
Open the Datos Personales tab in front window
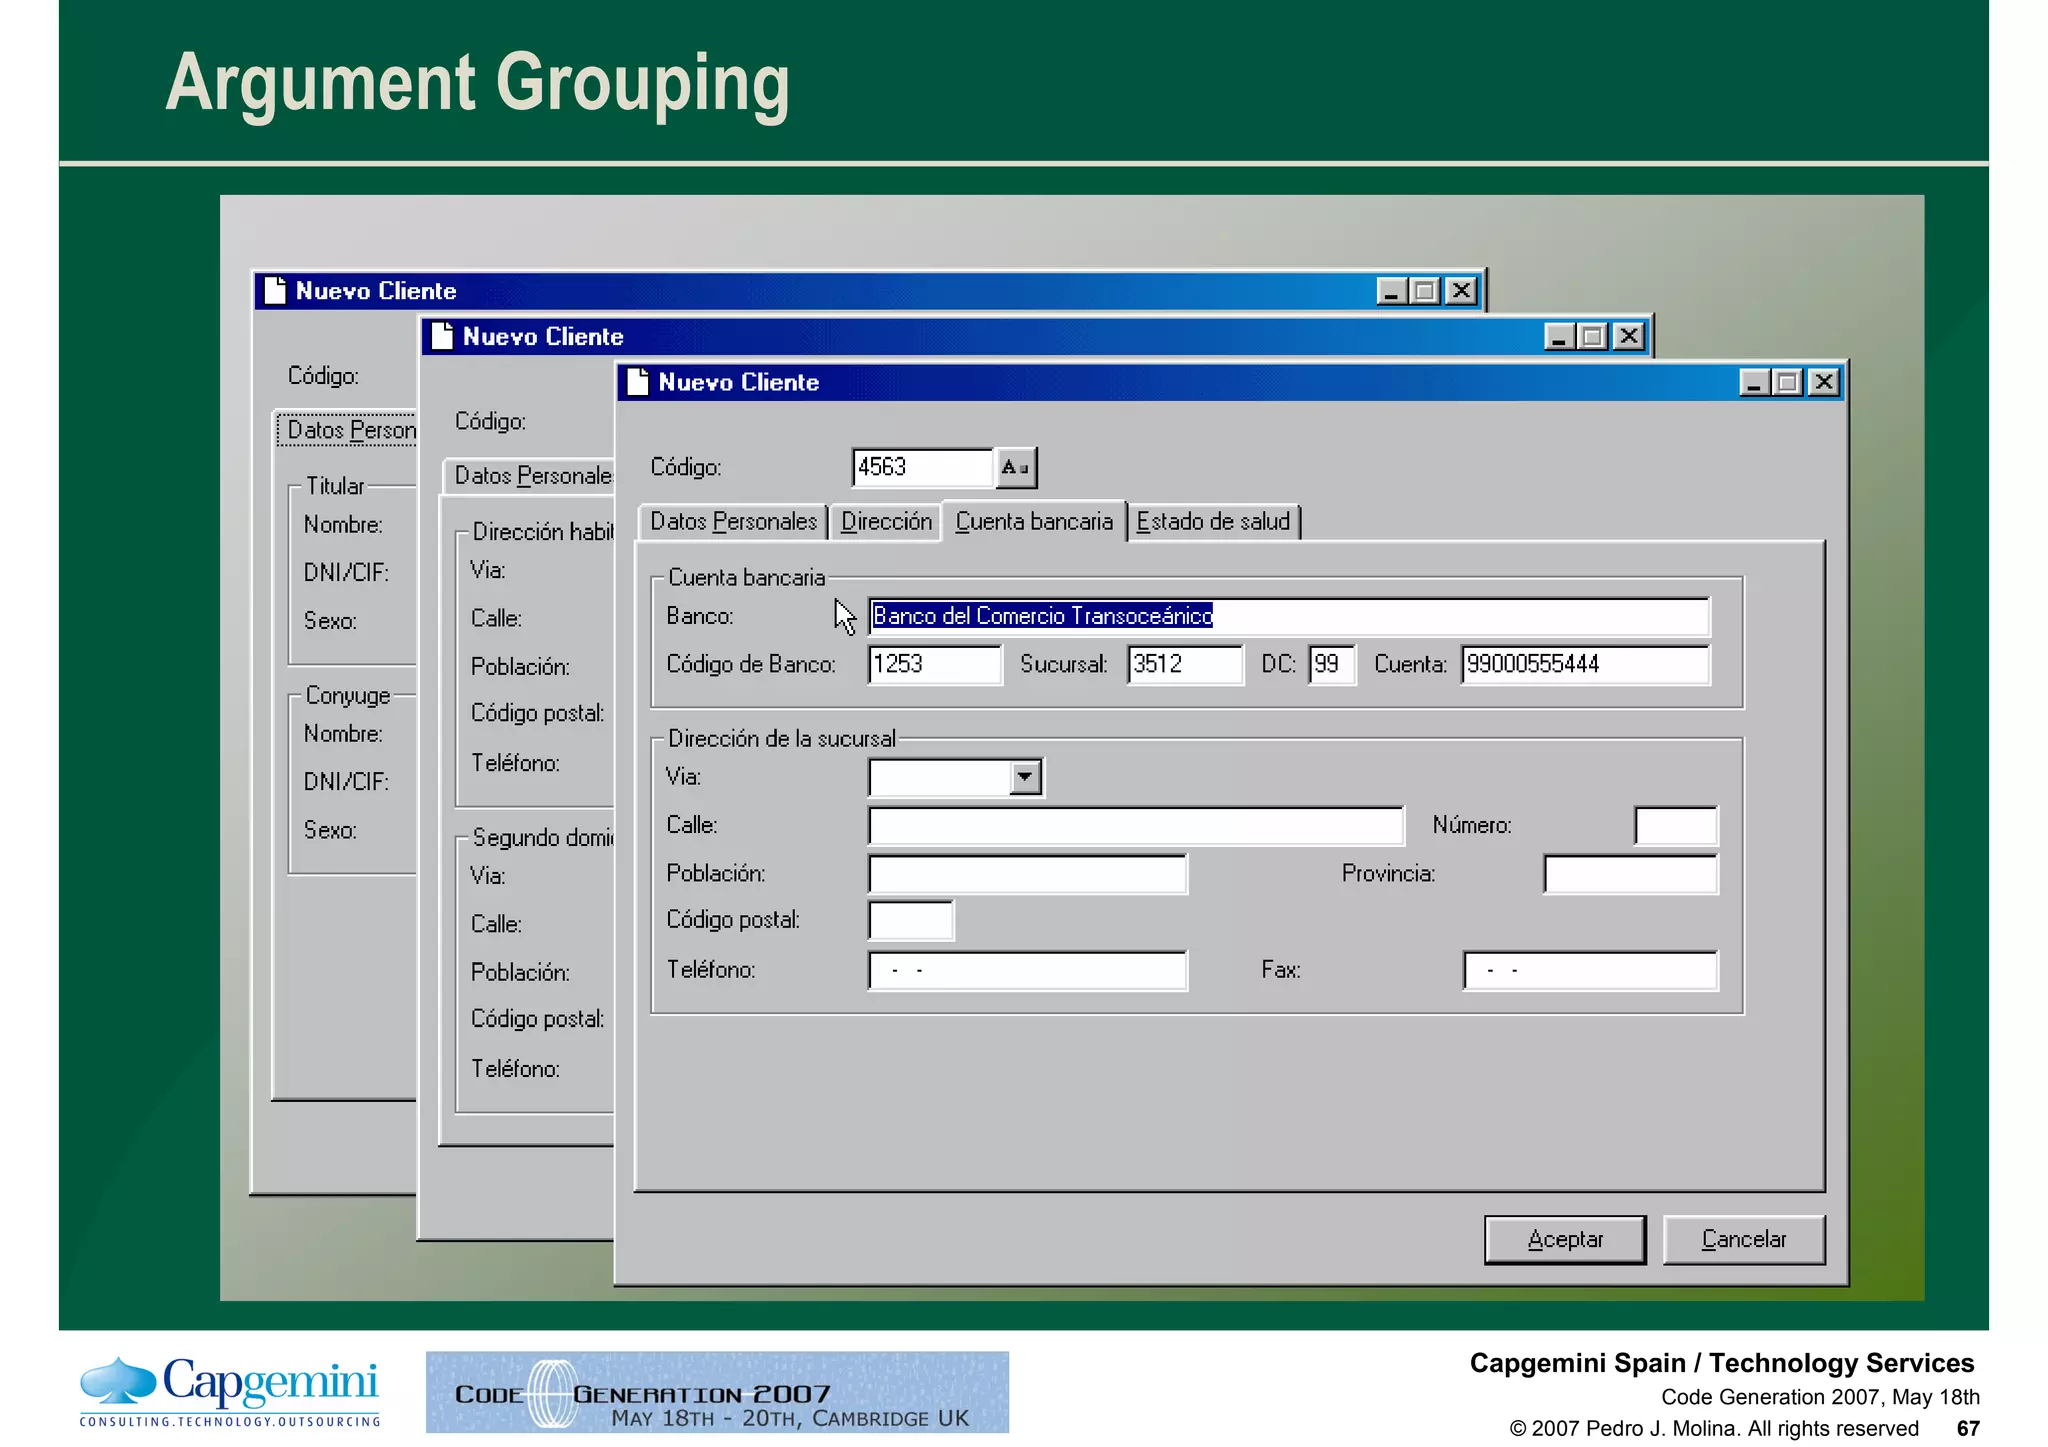[733, 522]
